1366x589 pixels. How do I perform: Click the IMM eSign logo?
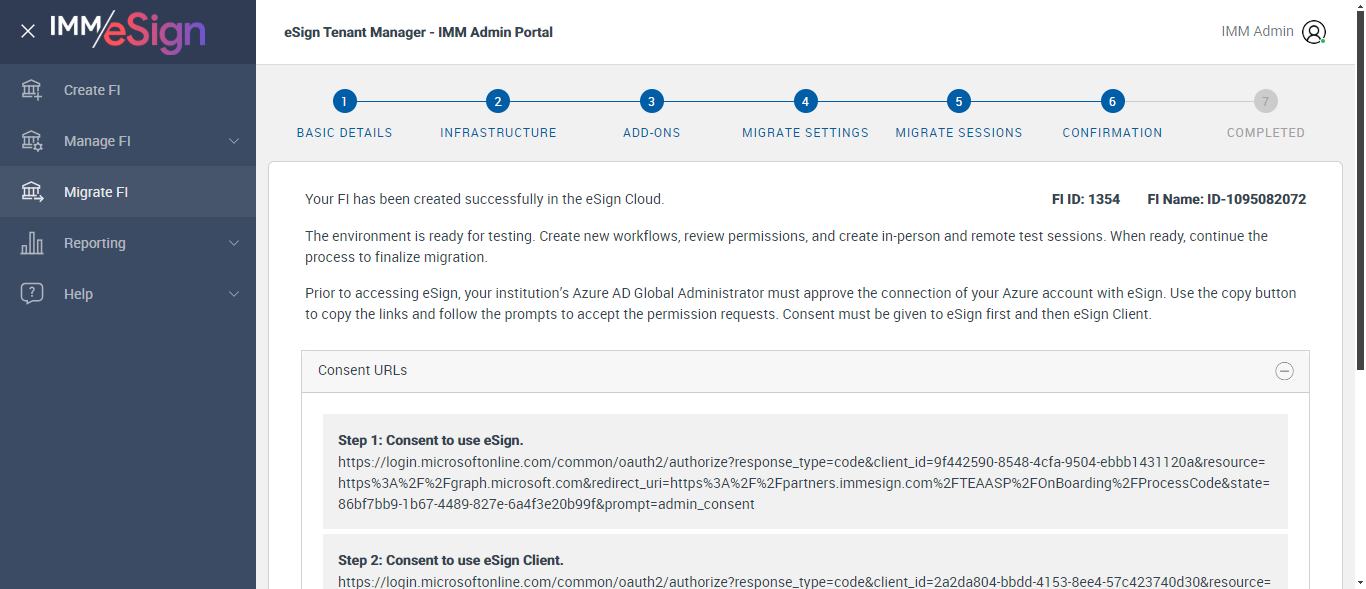point(128,31)
